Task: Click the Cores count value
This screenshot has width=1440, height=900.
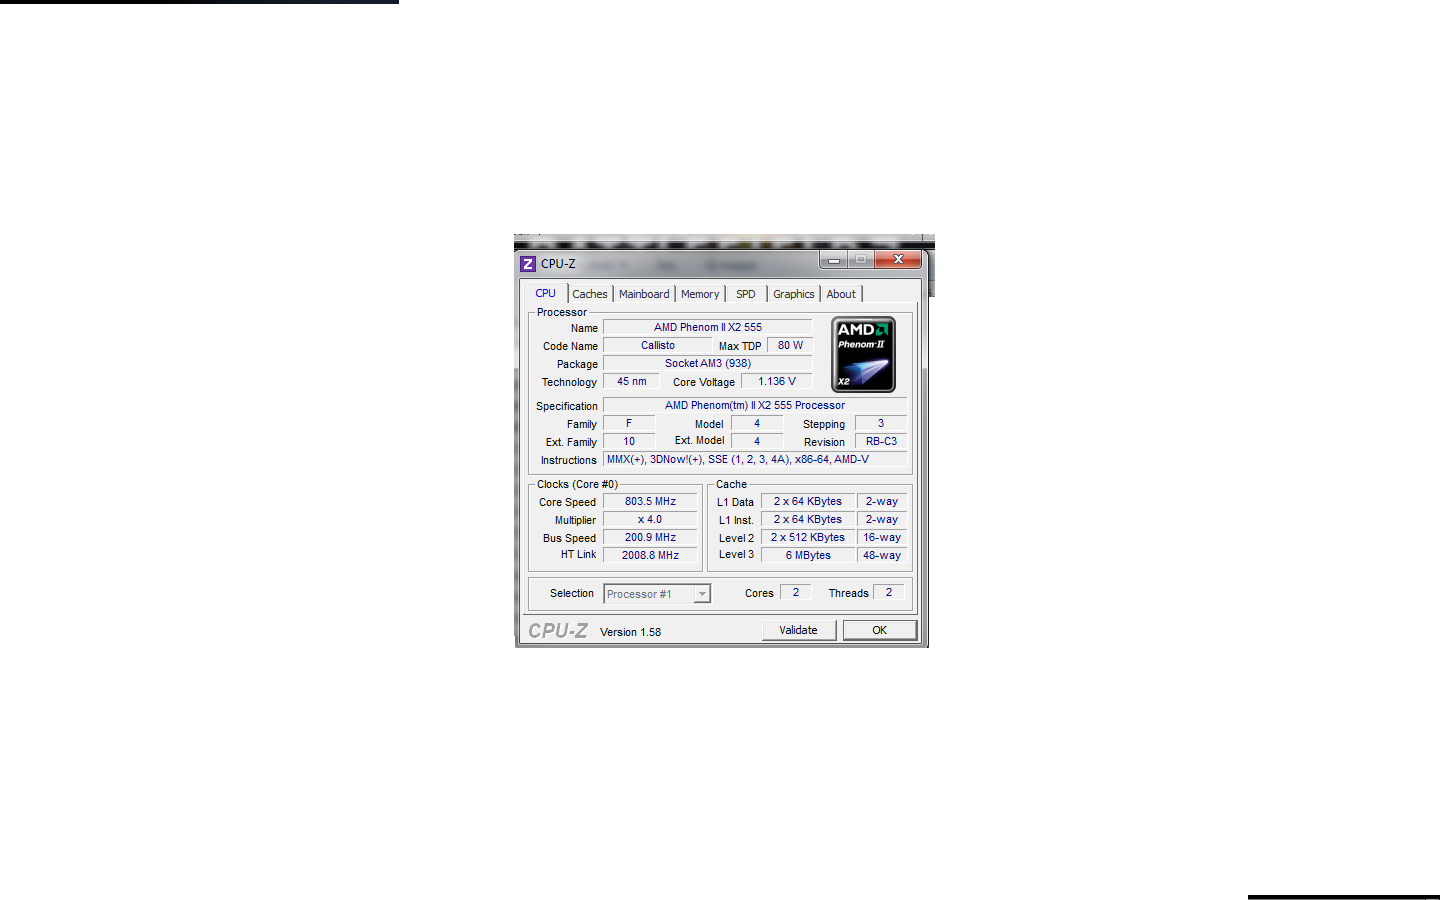Action: (x=796, y=592)
